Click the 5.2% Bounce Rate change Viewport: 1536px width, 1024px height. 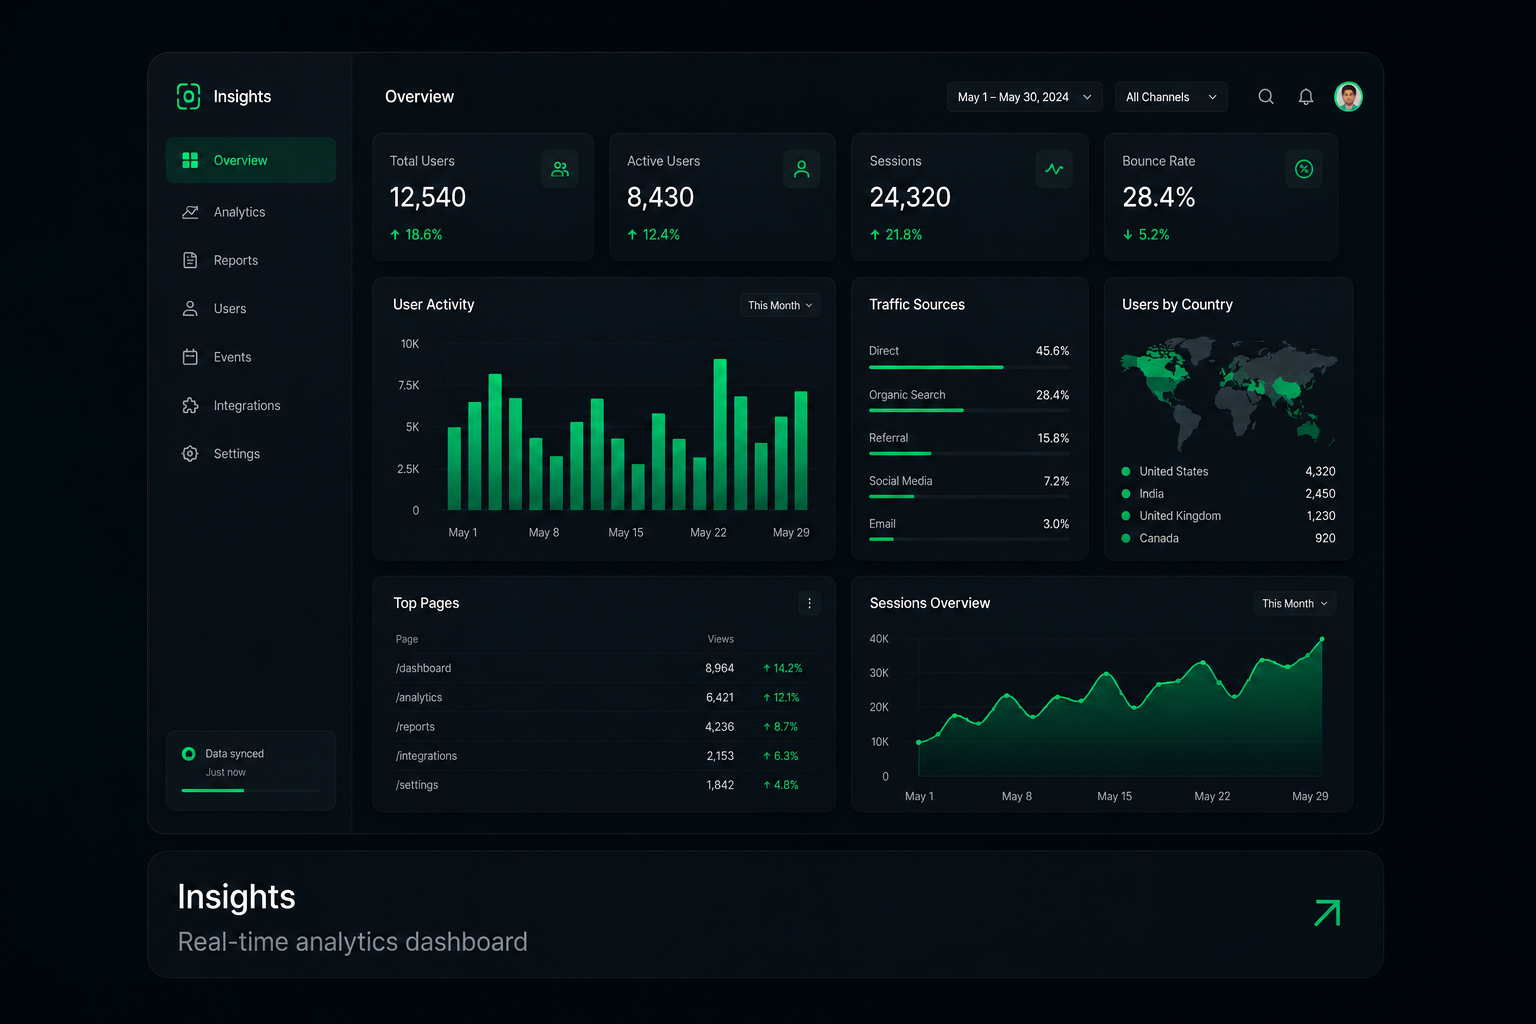click(x=1146, y=235)
